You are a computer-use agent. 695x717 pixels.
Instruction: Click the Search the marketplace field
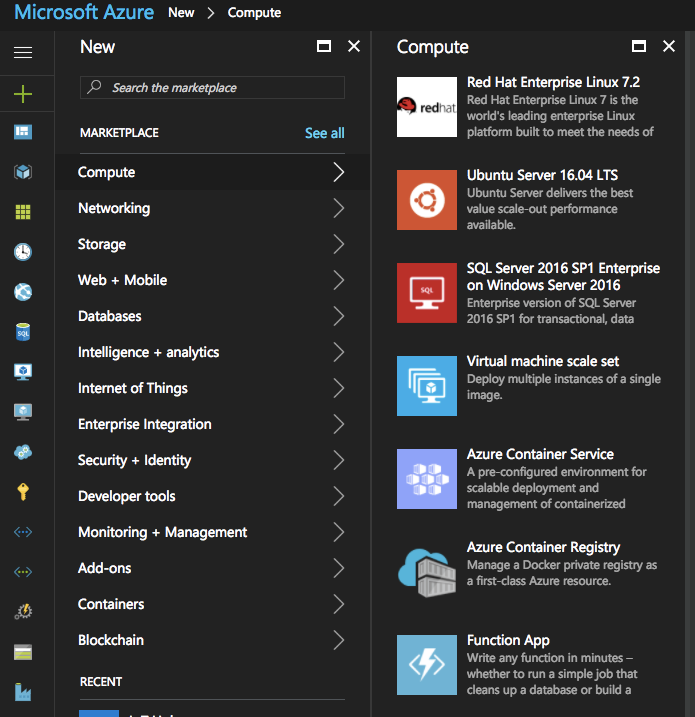click(212, 88)
